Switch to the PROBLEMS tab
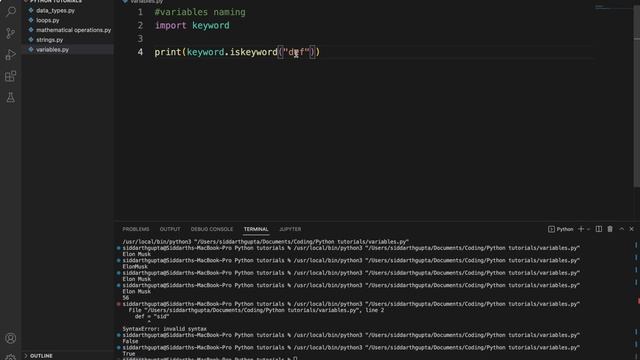The height and width of the screenshot is (360, 640). pos(136,229)
